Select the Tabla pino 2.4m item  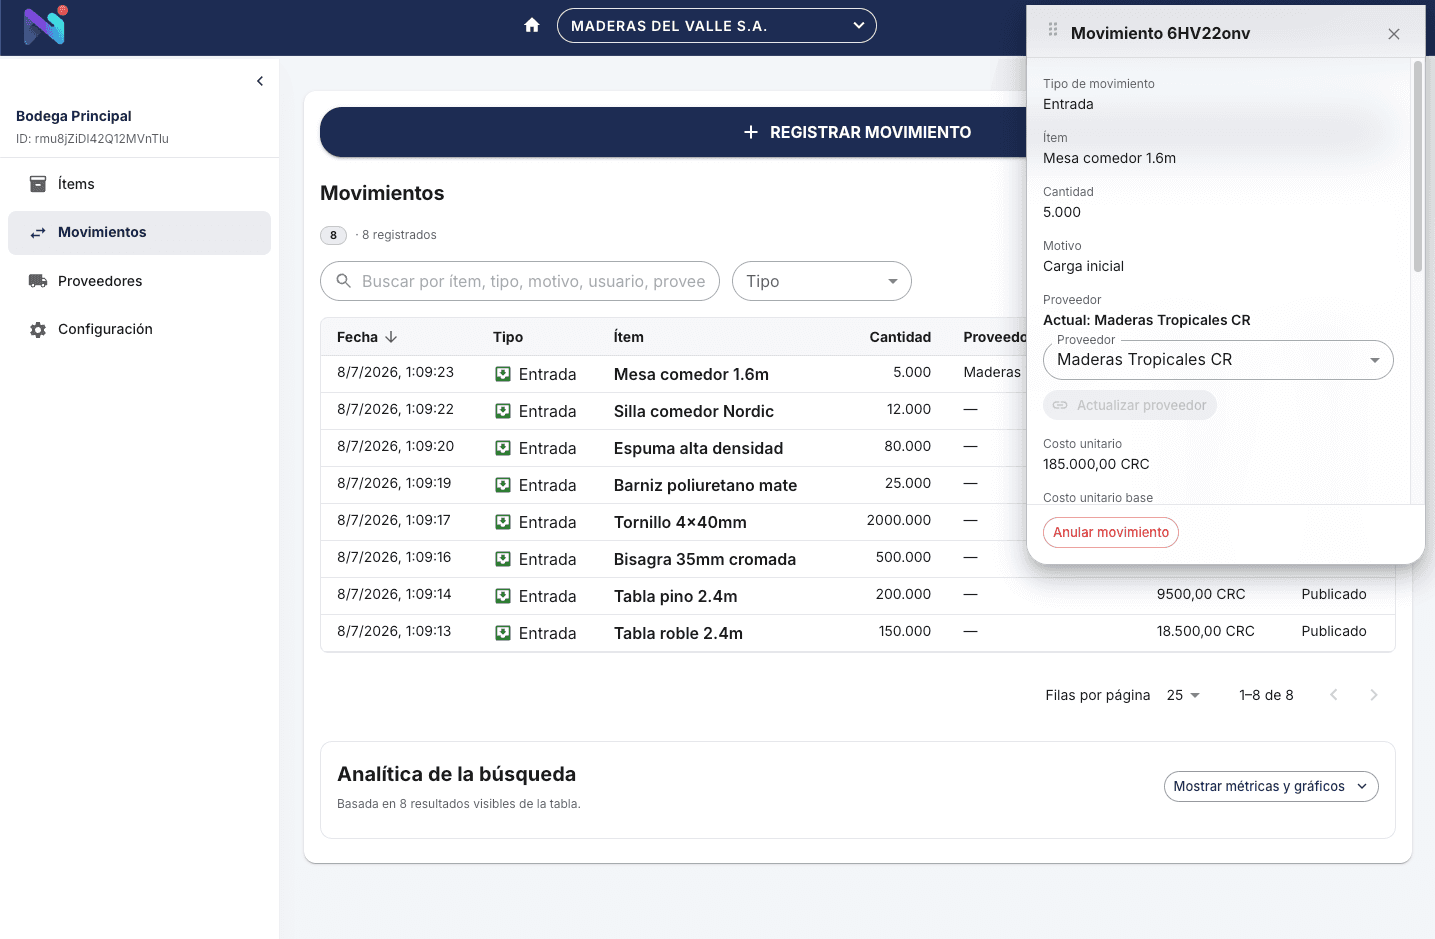coord(675,596)
